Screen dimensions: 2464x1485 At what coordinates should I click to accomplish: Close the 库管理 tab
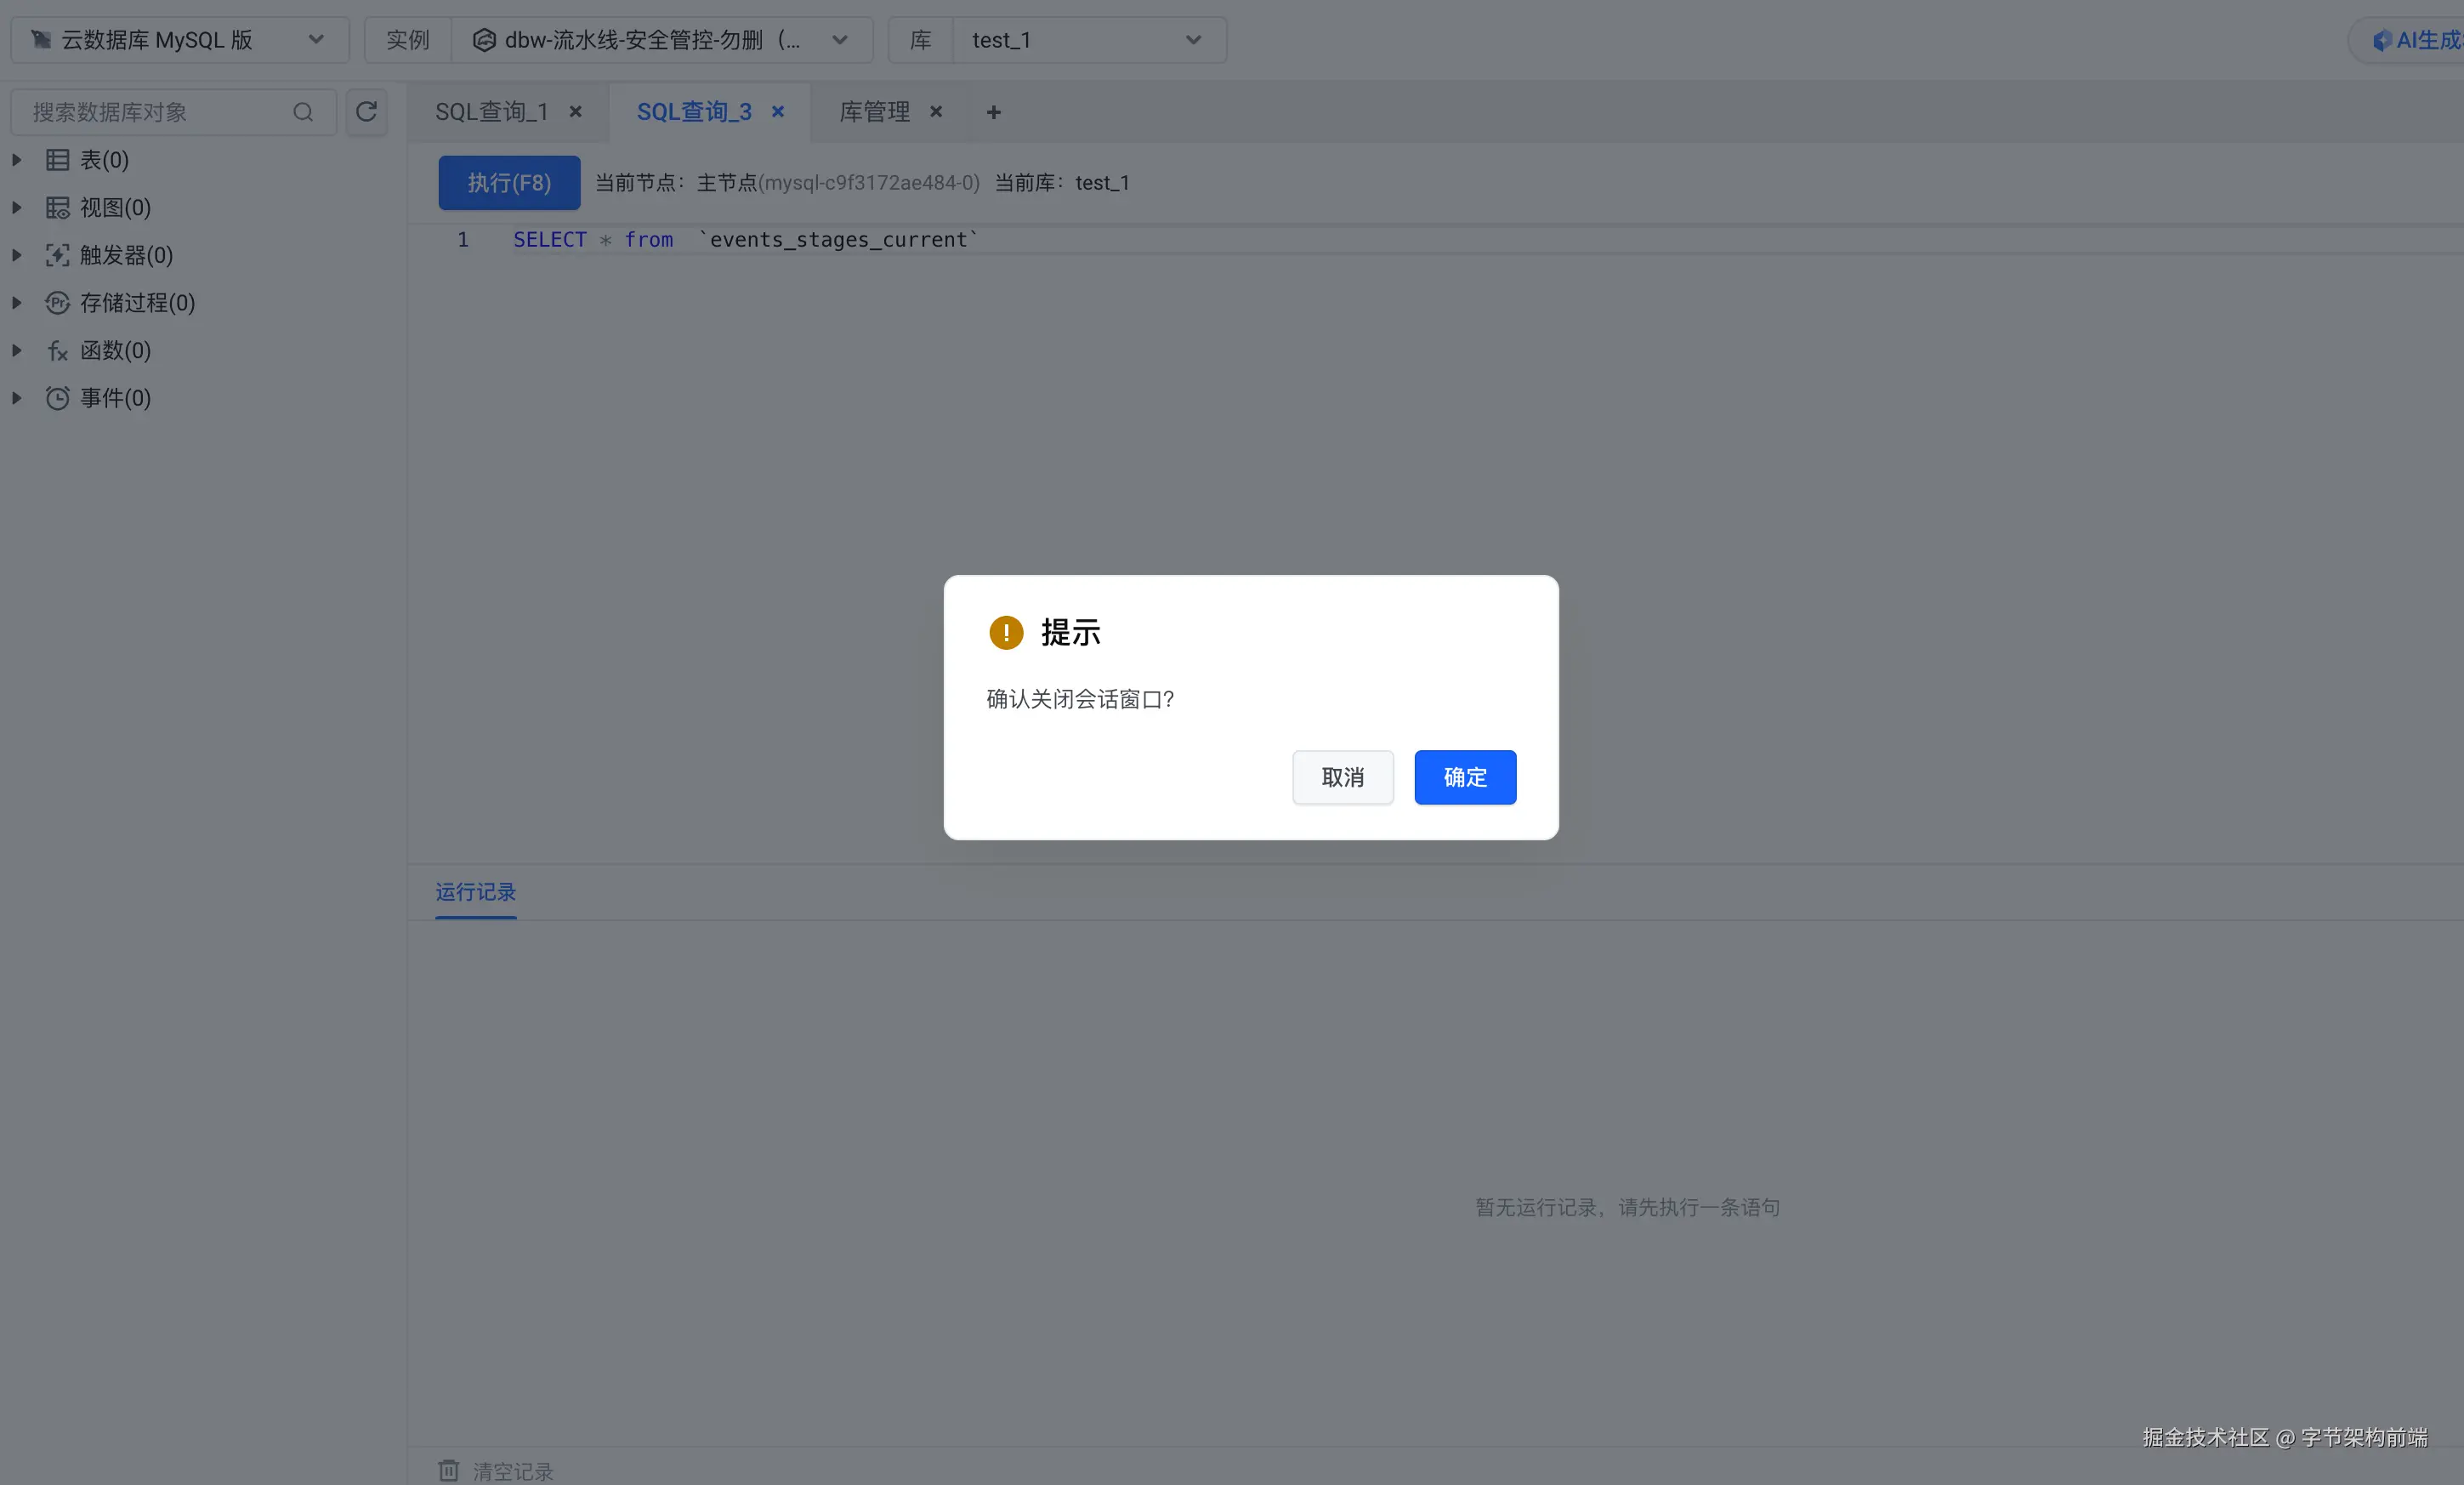click(936, 112)
